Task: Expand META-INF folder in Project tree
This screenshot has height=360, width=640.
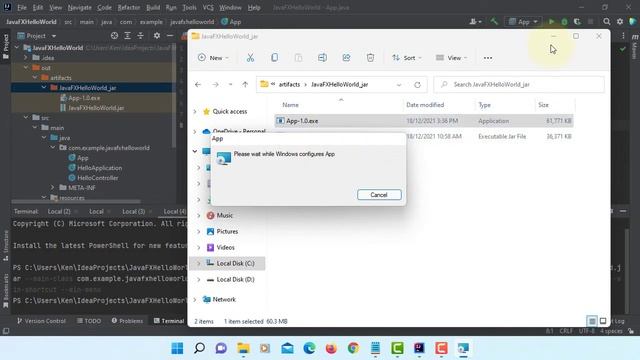Action: tap(53, 188)
